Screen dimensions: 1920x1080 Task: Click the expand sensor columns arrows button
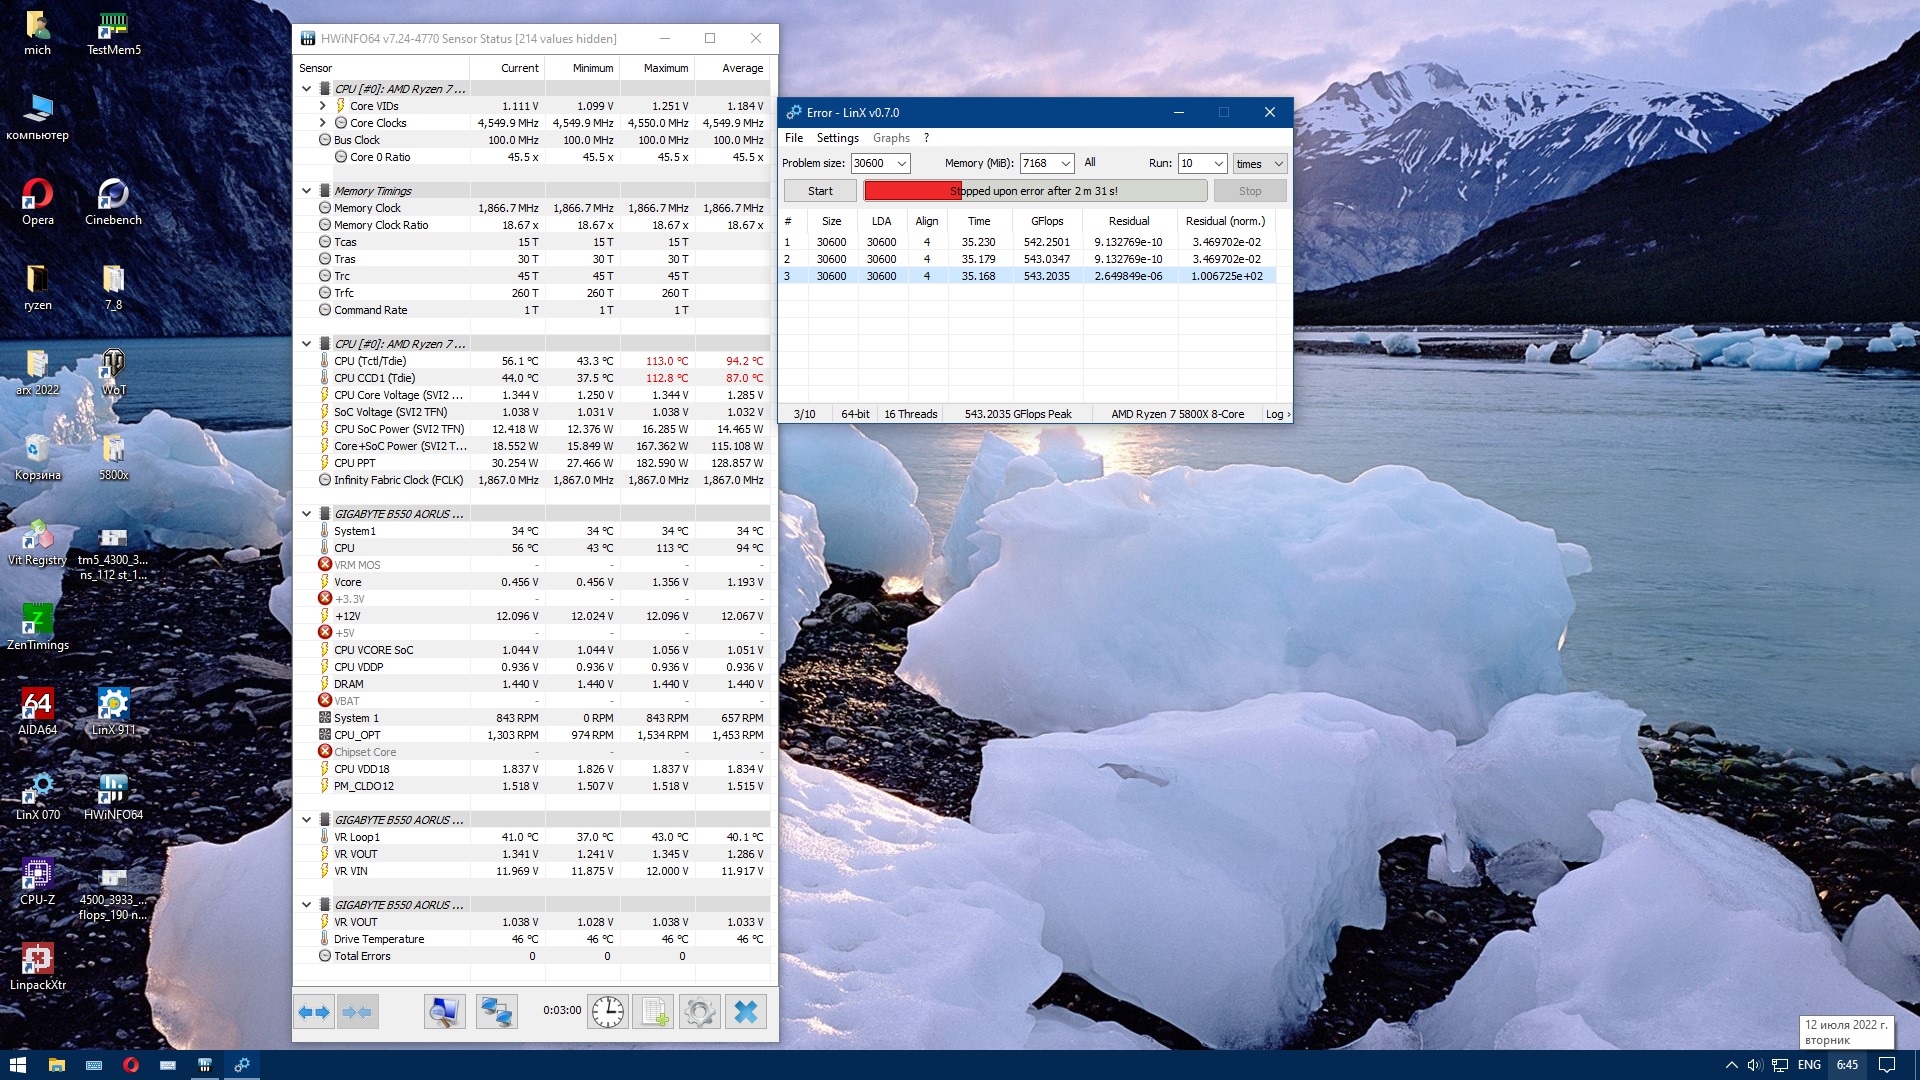[314, 1012]
